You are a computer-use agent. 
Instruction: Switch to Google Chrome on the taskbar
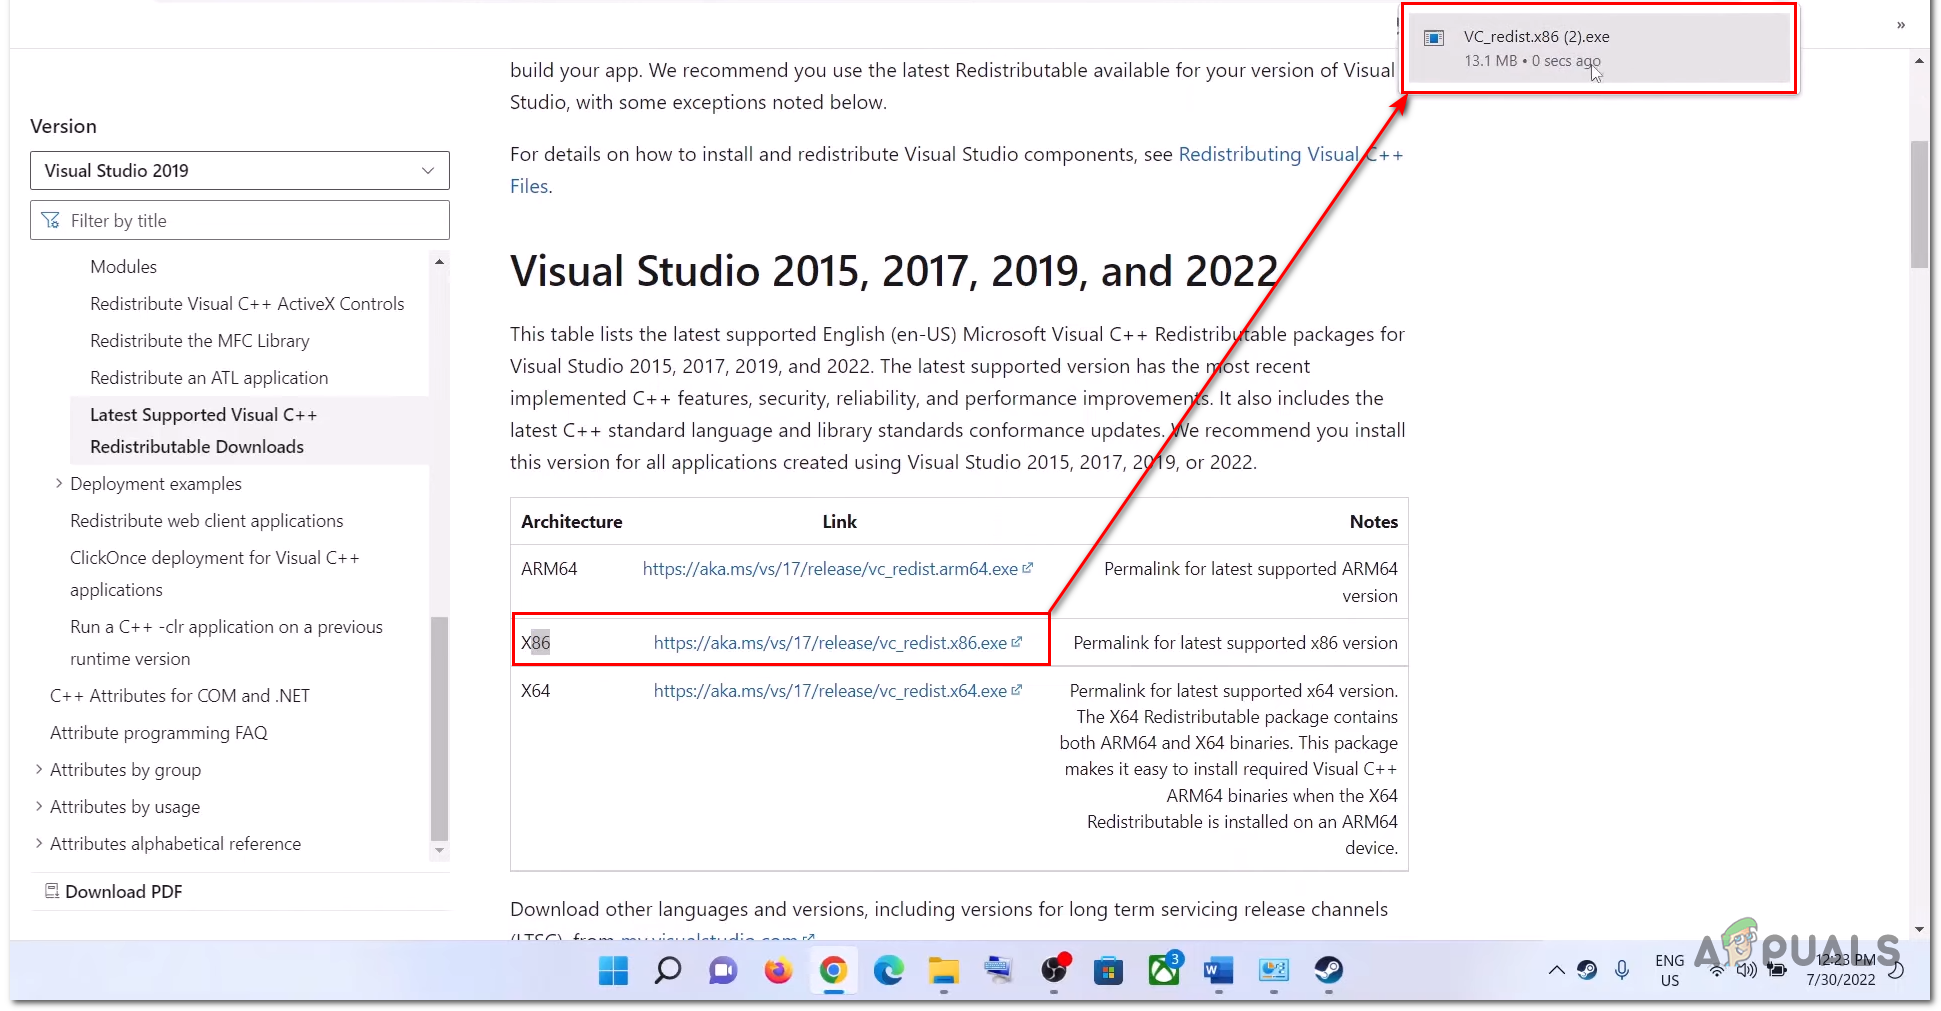833,970
